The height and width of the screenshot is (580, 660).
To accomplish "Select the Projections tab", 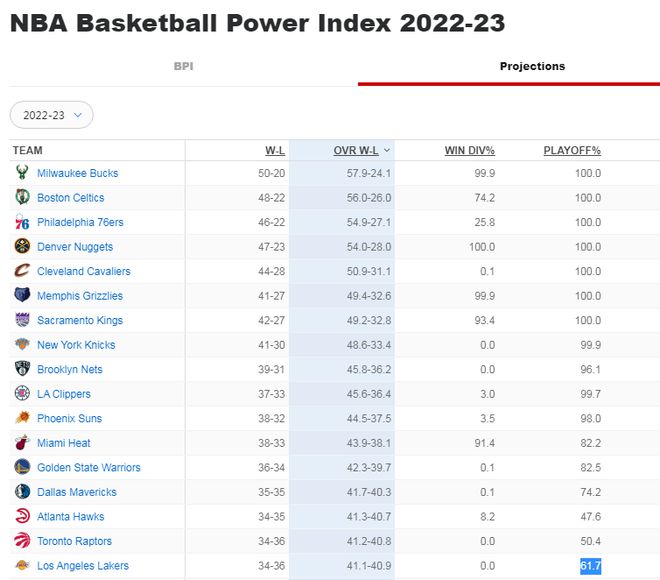I will tap(532, 66).
